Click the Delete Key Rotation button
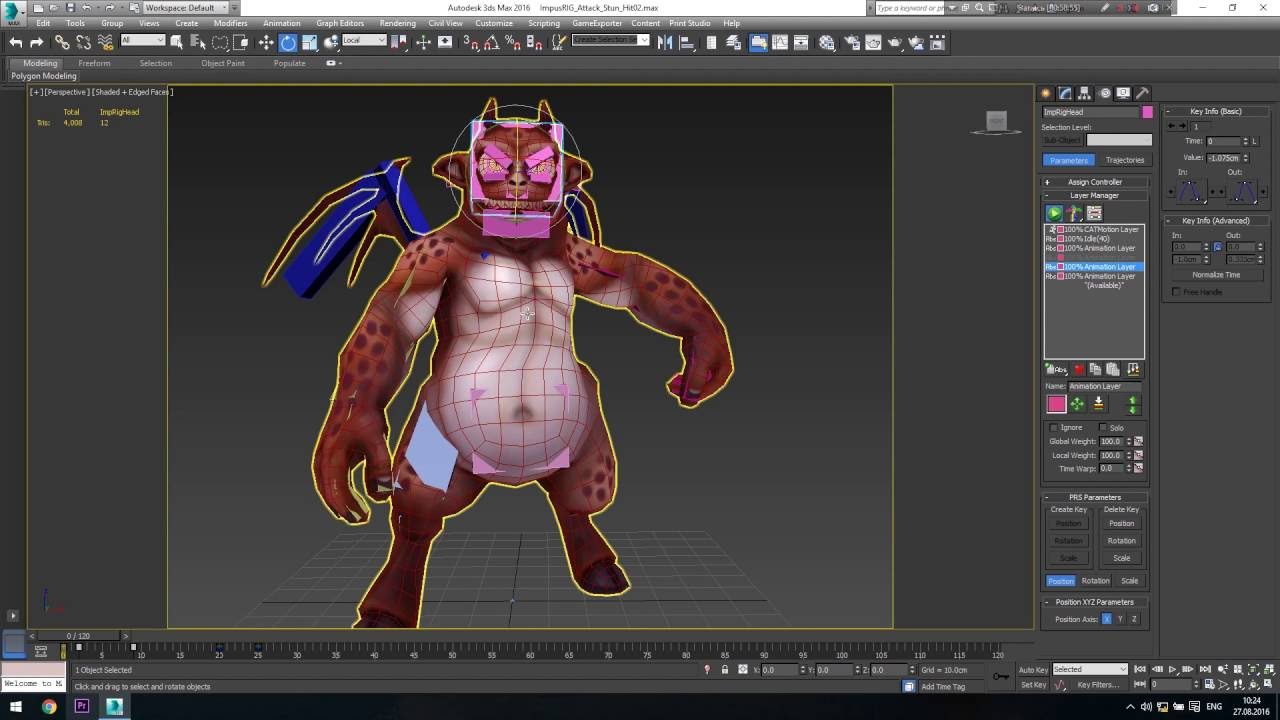Image resolution: width=1280 pixels, height=720 pixels. (x=1121, y=541)
